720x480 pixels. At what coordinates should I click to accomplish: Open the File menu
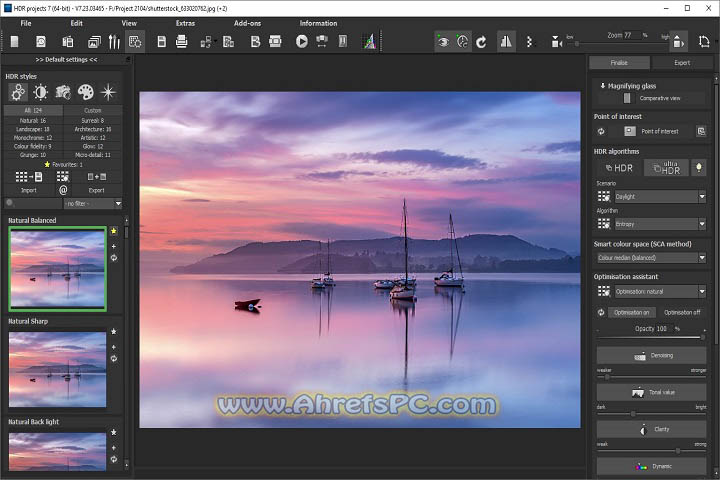click(26, 23)
